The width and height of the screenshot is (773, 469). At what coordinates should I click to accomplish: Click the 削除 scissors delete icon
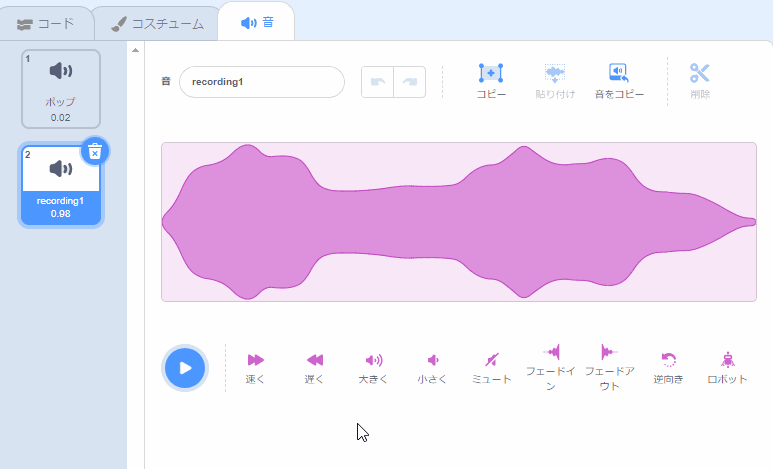click(x=700, y=73)
